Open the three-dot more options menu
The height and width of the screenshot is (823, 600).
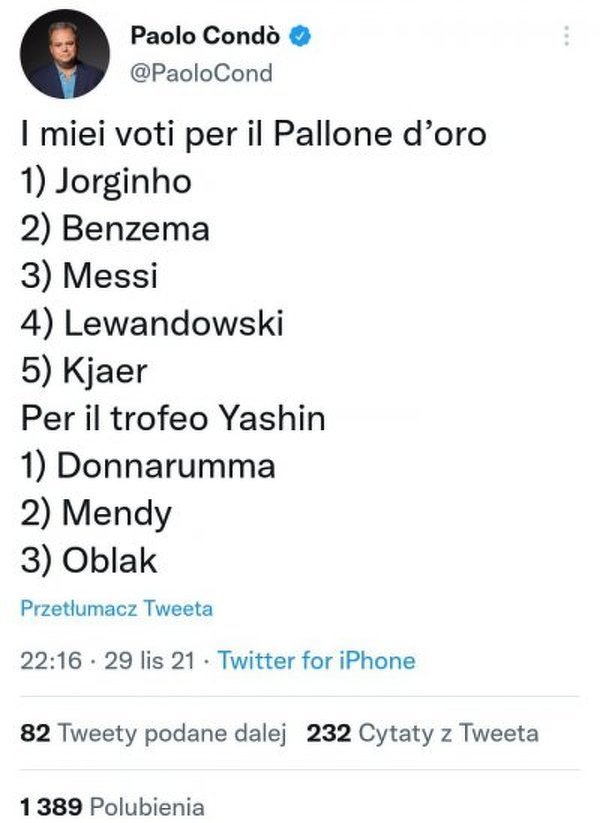tap(568, 37)
